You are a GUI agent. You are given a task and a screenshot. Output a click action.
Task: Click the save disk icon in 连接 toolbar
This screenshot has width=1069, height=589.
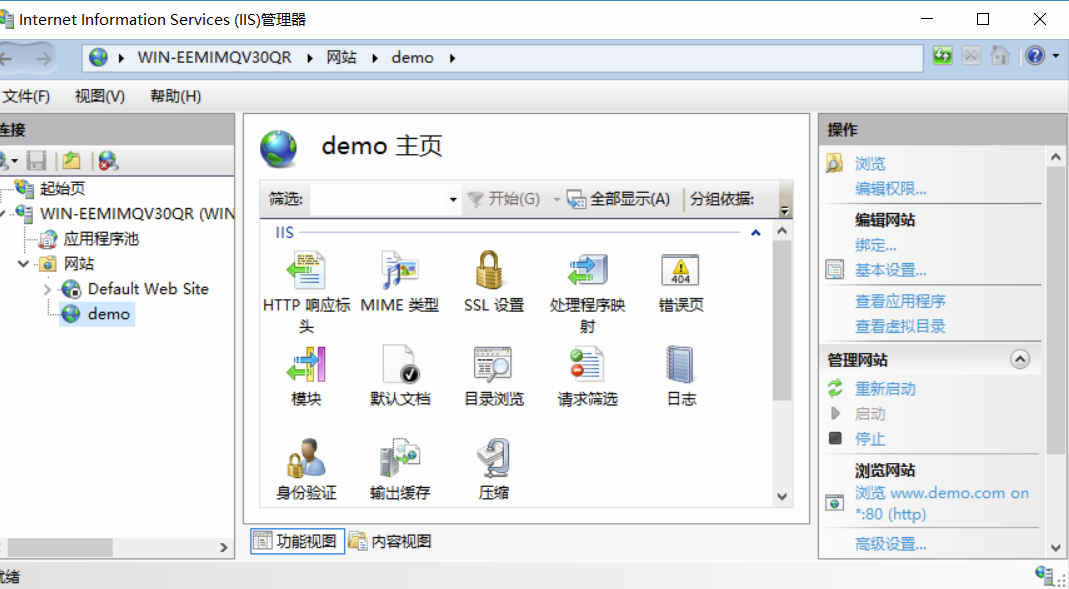[36, 161]
